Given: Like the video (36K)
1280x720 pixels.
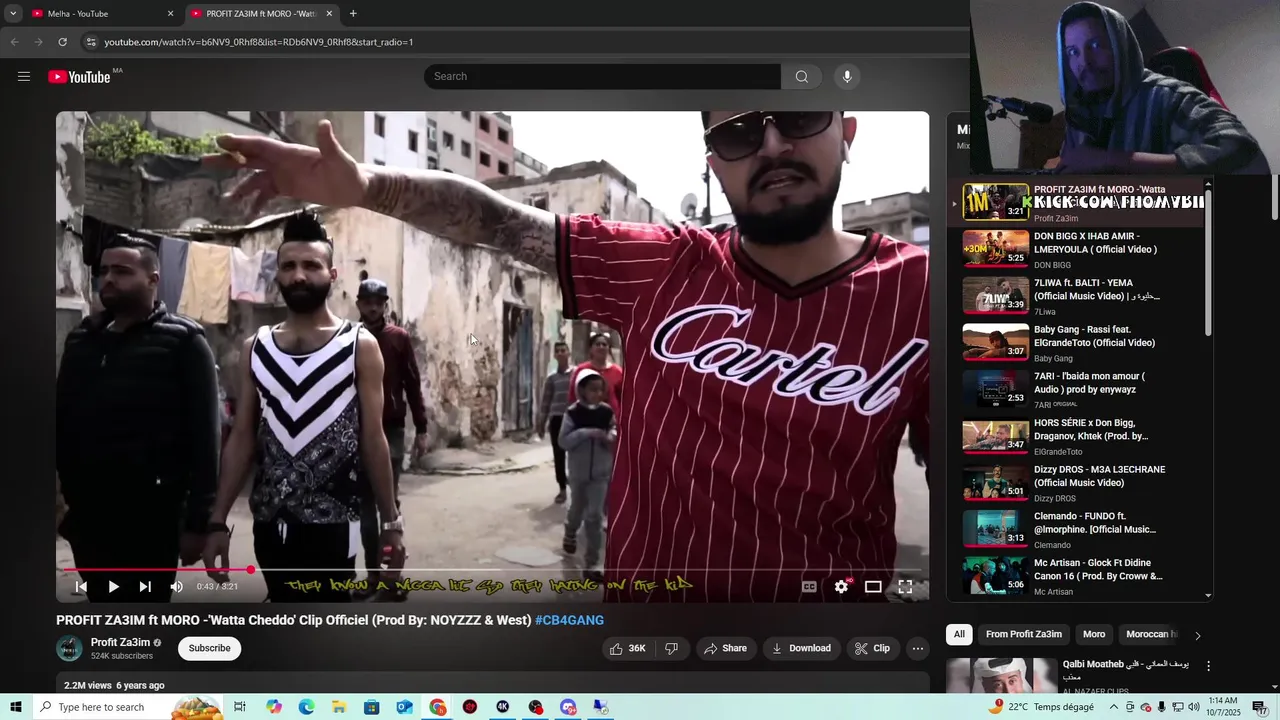Looking at the screenshot, I should pyautogui.click(x=627, y=648).
